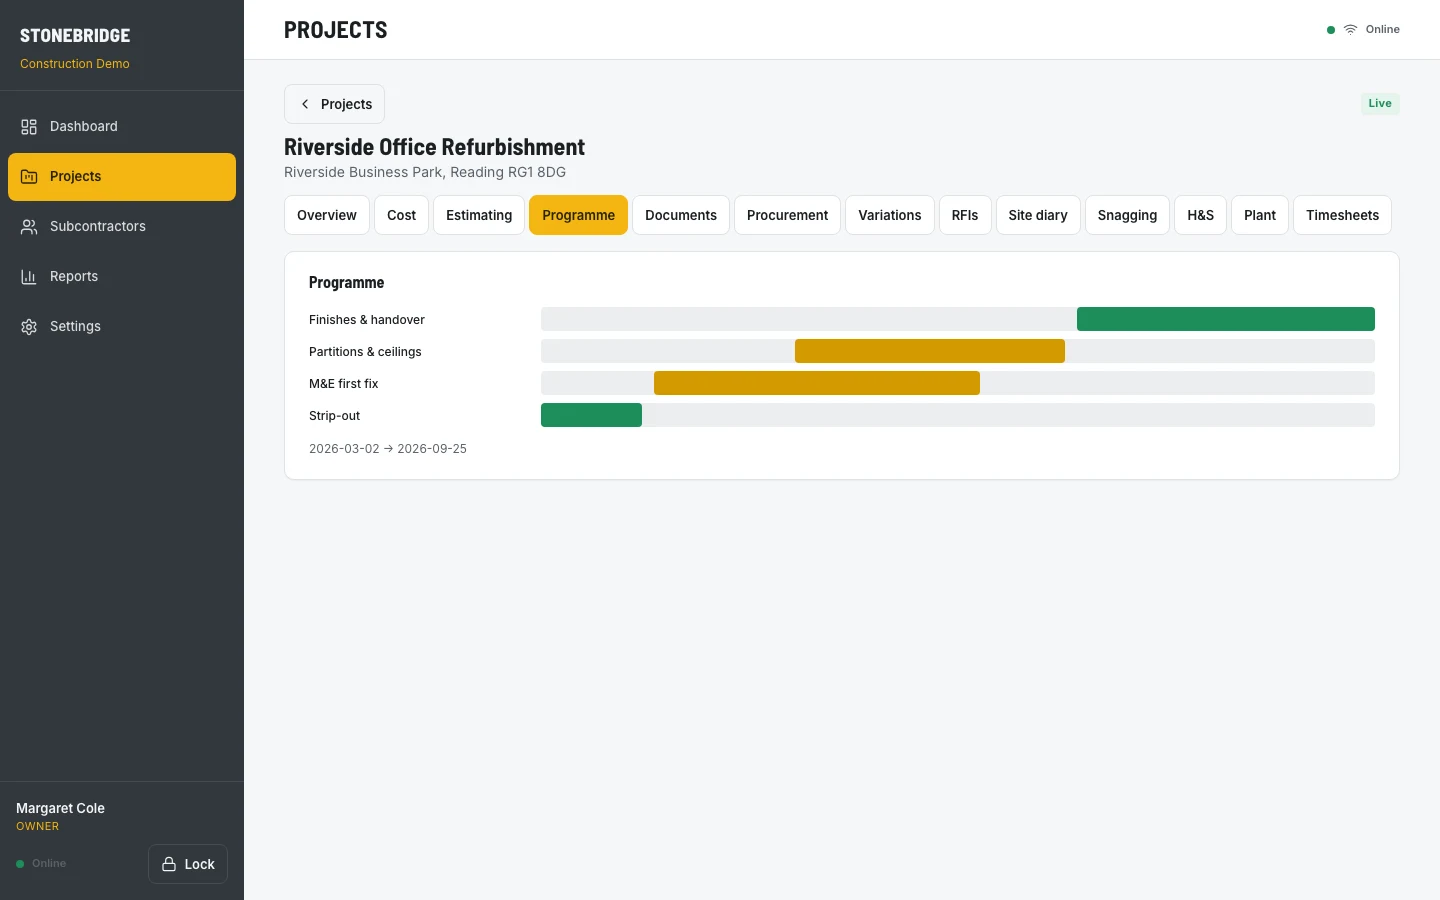Click the 'M&E first fix' row label
Screen dimensions: 1440x900
coord(343,384)
